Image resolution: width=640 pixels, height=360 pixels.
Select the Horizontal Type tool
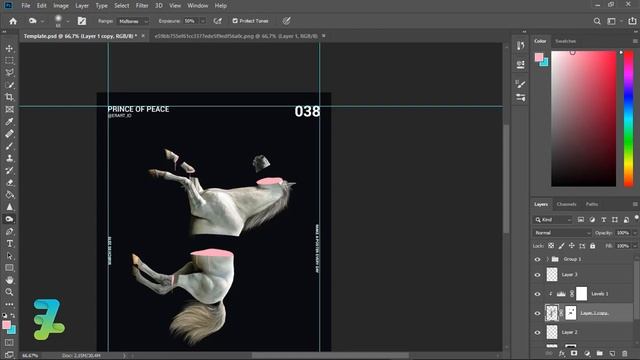click(9, 244)
